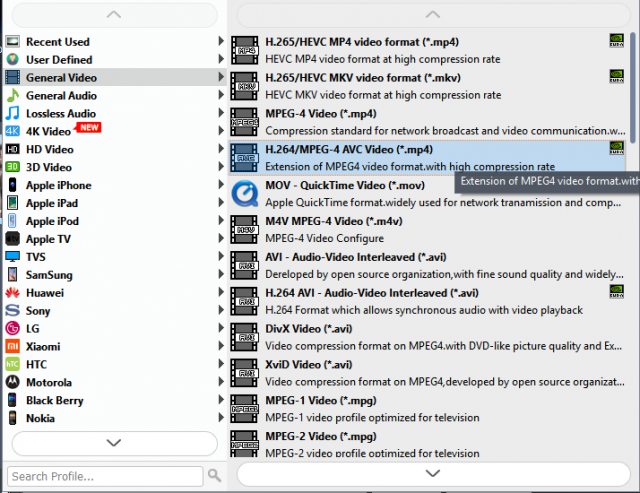
Task: Expand the SamSung submenu arrow
Action: point(221,274)
